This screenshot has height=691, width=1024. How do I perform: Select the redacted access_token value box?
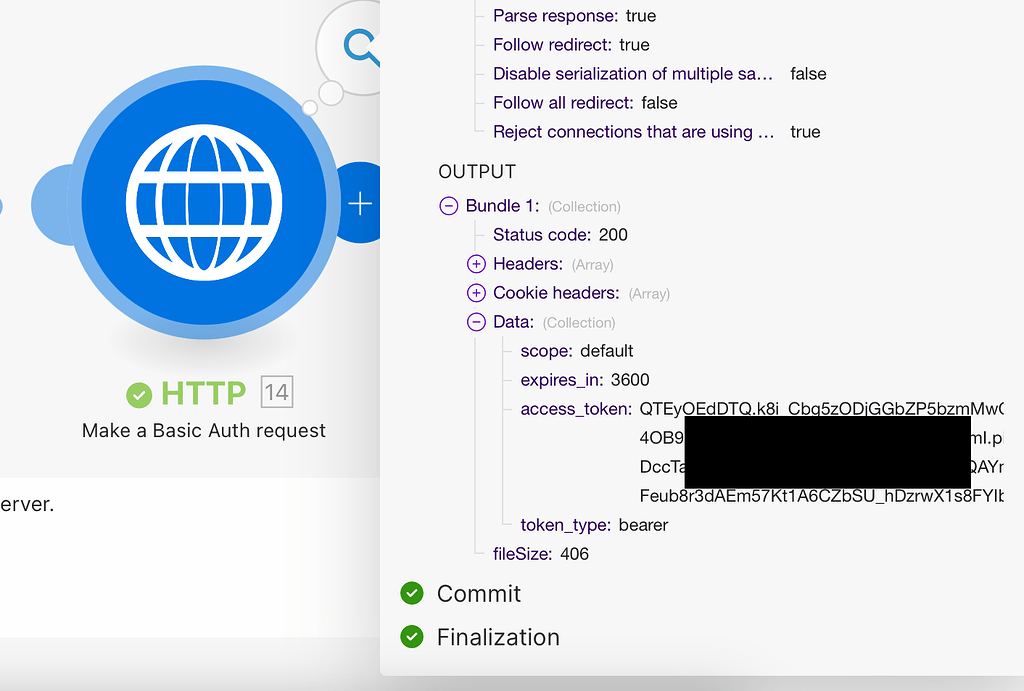click(x=828, y=452)
